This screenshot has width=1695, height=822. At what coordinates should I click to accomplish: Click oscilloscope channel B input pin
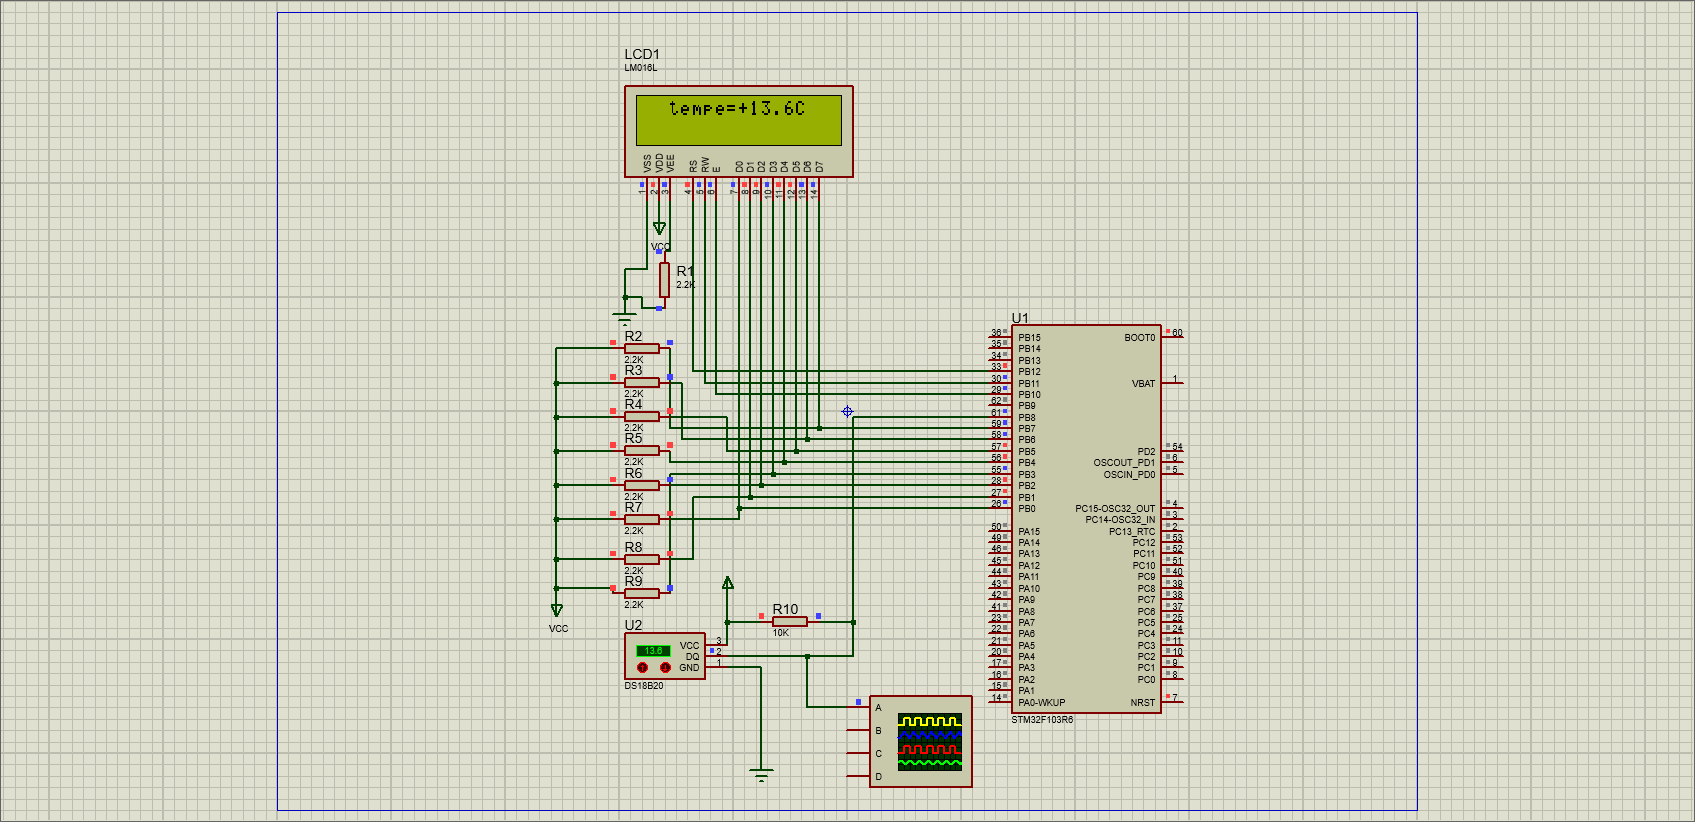click(858, 731)
